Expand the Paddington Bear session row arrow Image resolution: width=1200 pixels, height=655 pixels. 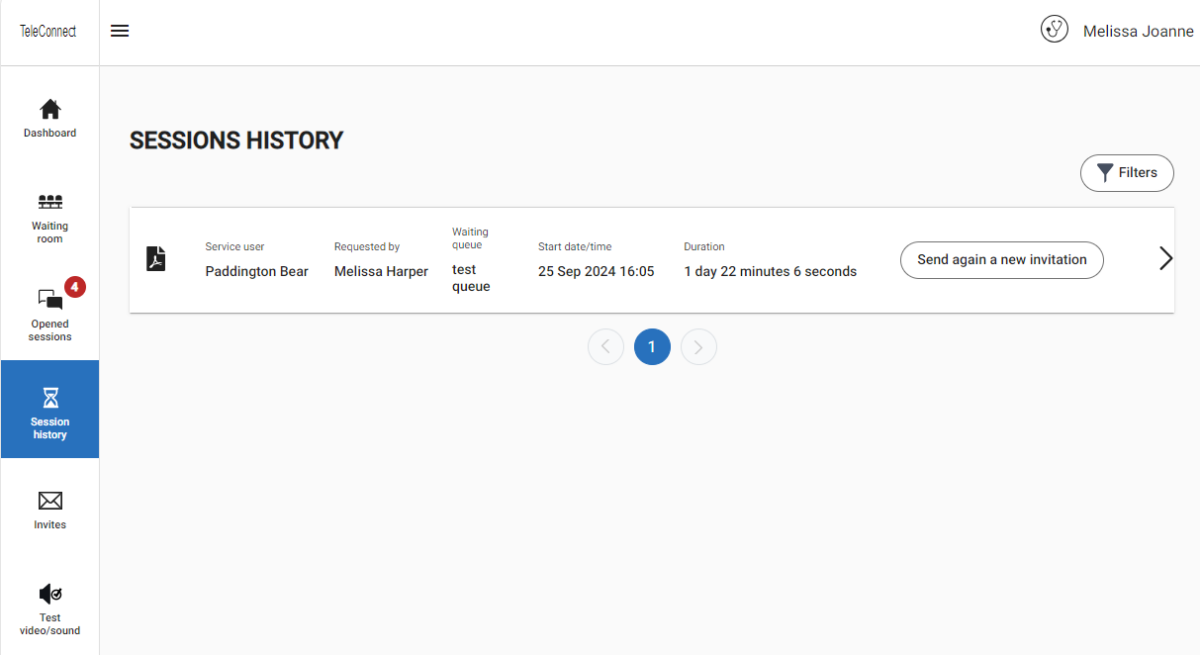pos(1165,259)
